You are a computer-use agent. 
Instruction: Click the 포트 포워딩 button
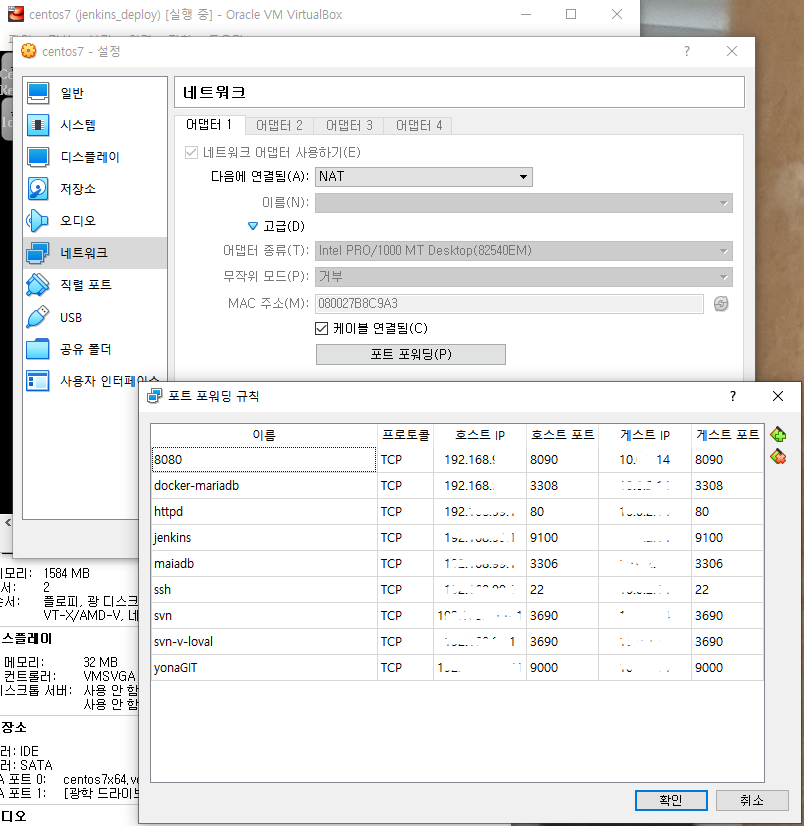pyautogui.click(x=410, y=354)
